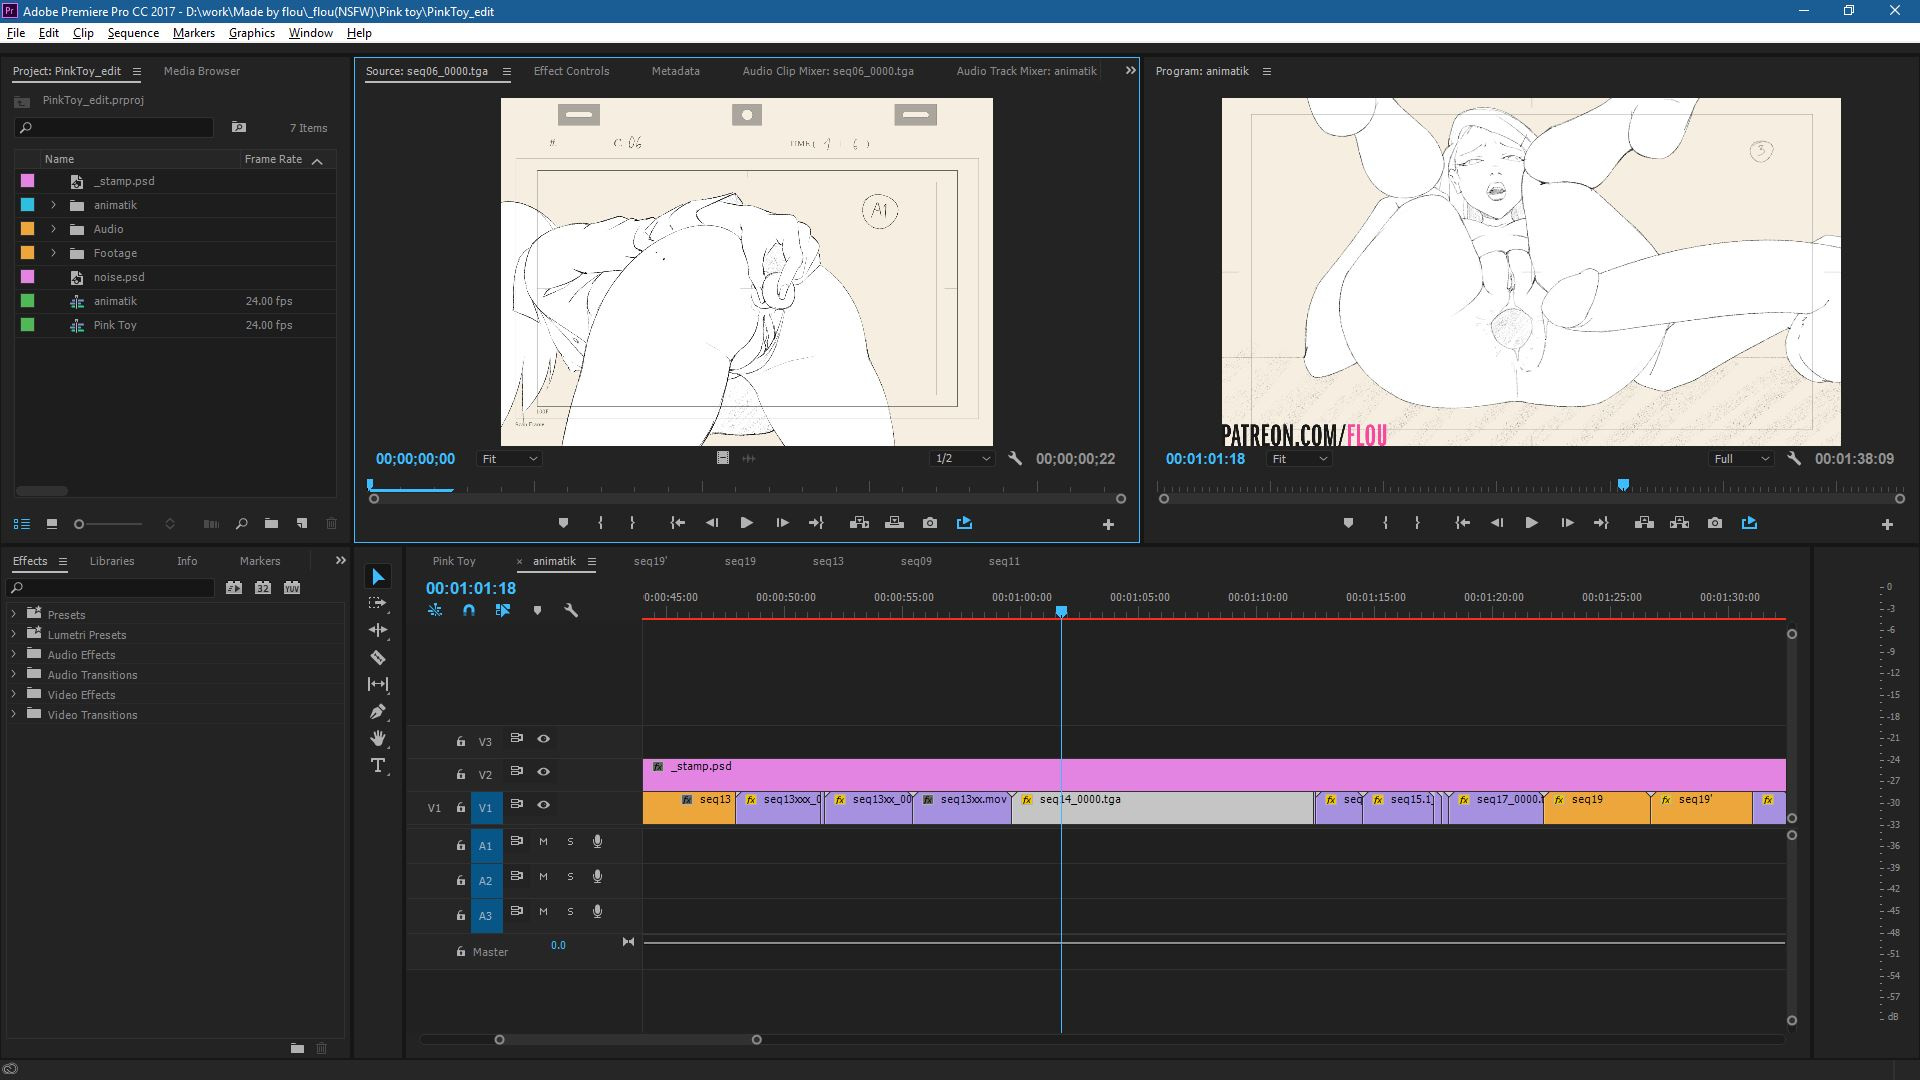Screen dimensions: 1920x1080
Task: Filter Effects by Accelerated Effects icon
Action: [233, 588]
